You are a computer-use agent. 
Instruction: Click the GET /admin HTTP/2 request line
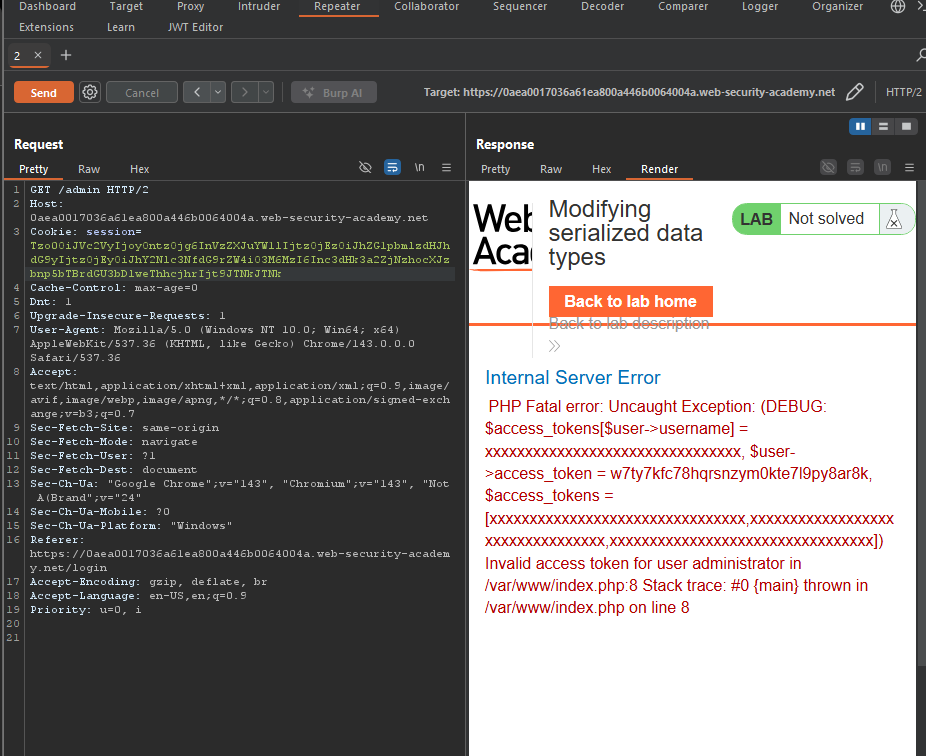click(x=89, y=190)
